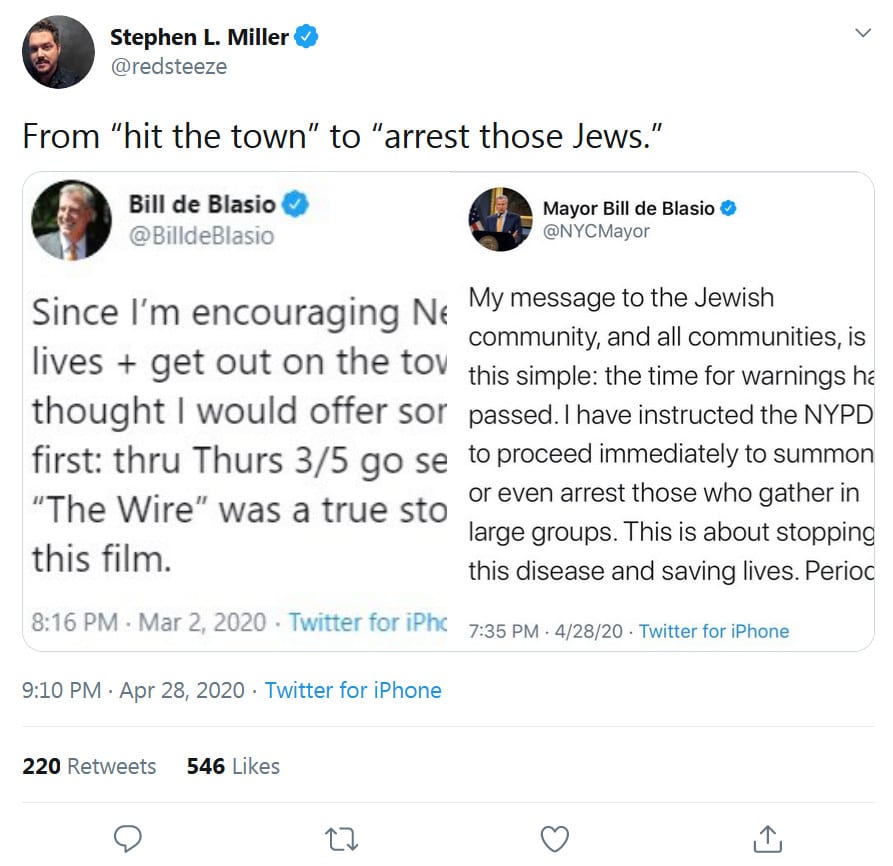
Task: Click Bill de Blasio's verified badge
Action: pos(295,205)
